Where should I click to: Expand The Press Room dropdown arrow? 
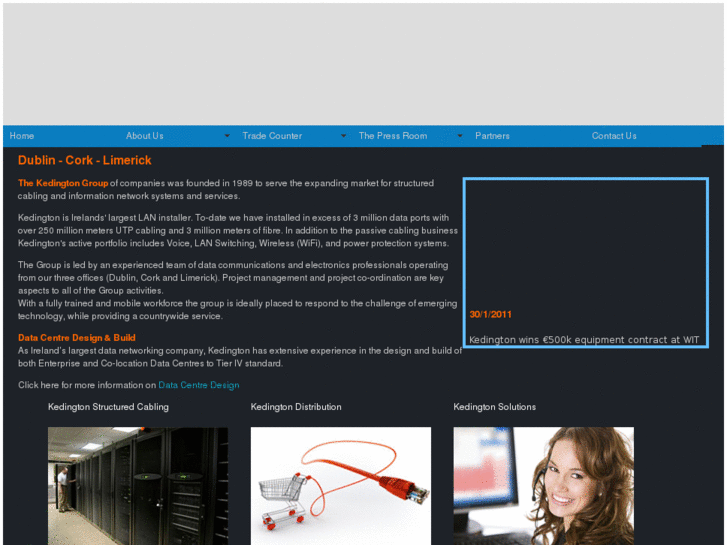click(x=460, y=136)
